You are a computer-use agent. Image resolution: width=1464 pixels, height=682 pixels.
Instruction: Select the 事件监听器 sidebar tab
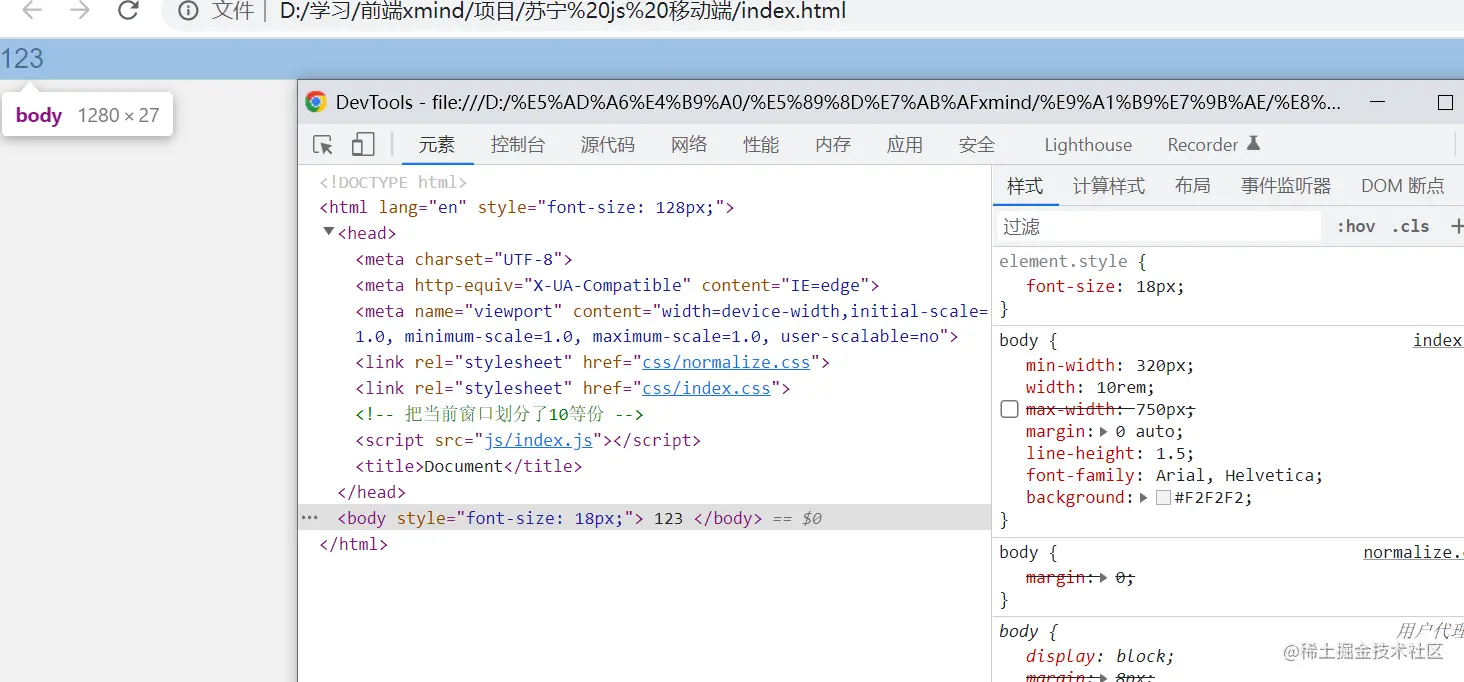pyautogui.click(x=1286, y=186)
